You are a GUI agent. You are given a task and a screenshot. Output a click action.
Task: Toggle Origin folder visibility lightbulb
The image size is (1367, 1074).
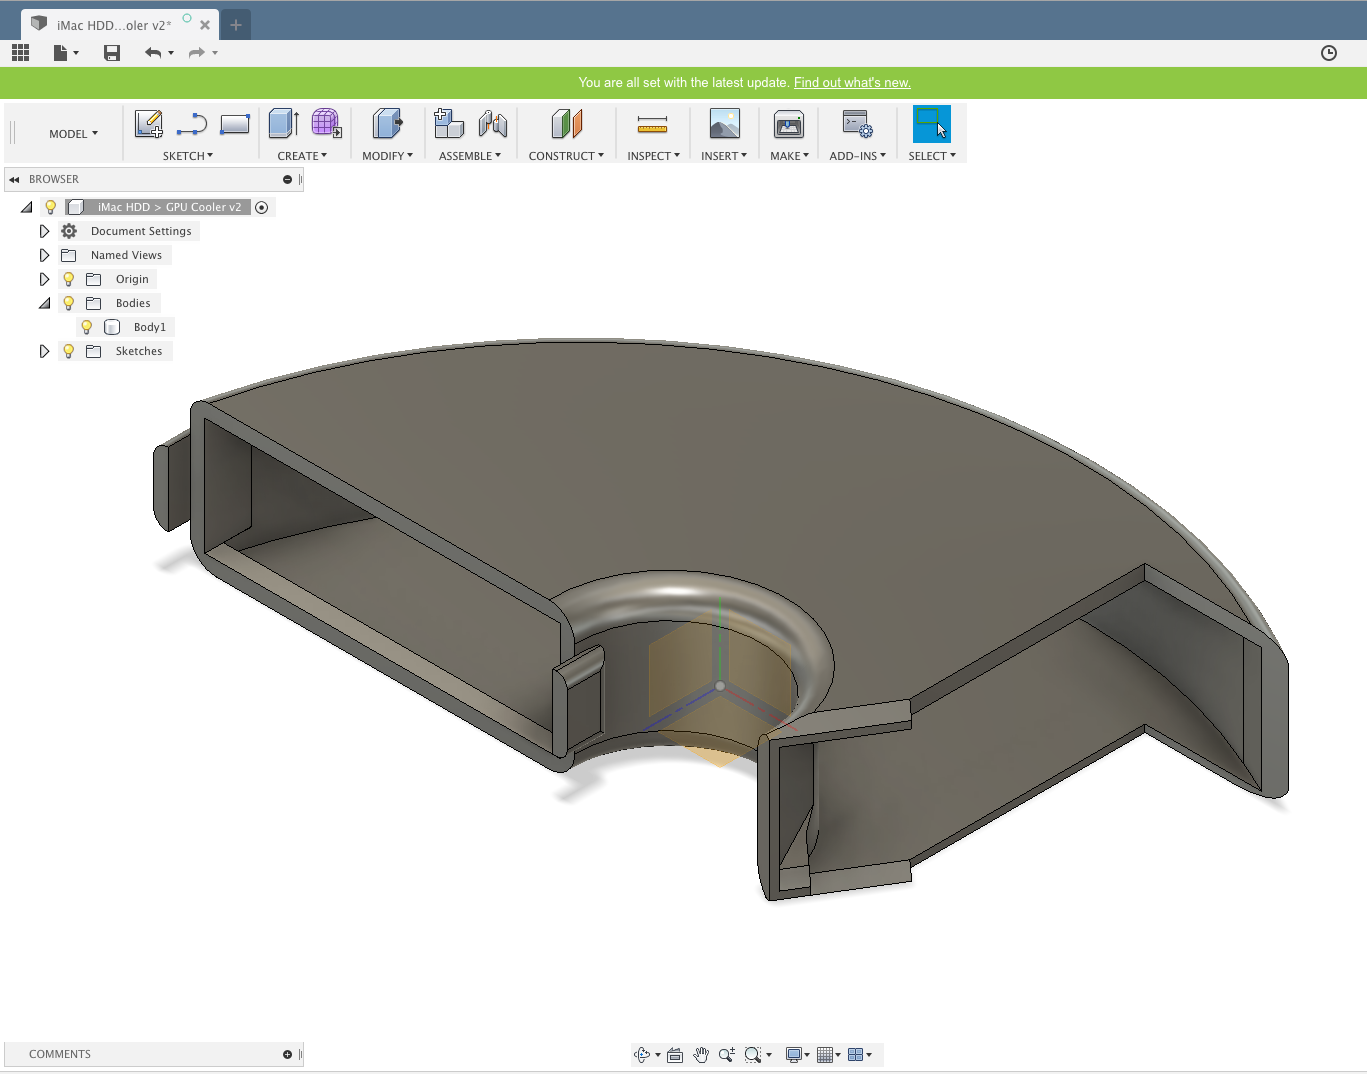(69, 279)
